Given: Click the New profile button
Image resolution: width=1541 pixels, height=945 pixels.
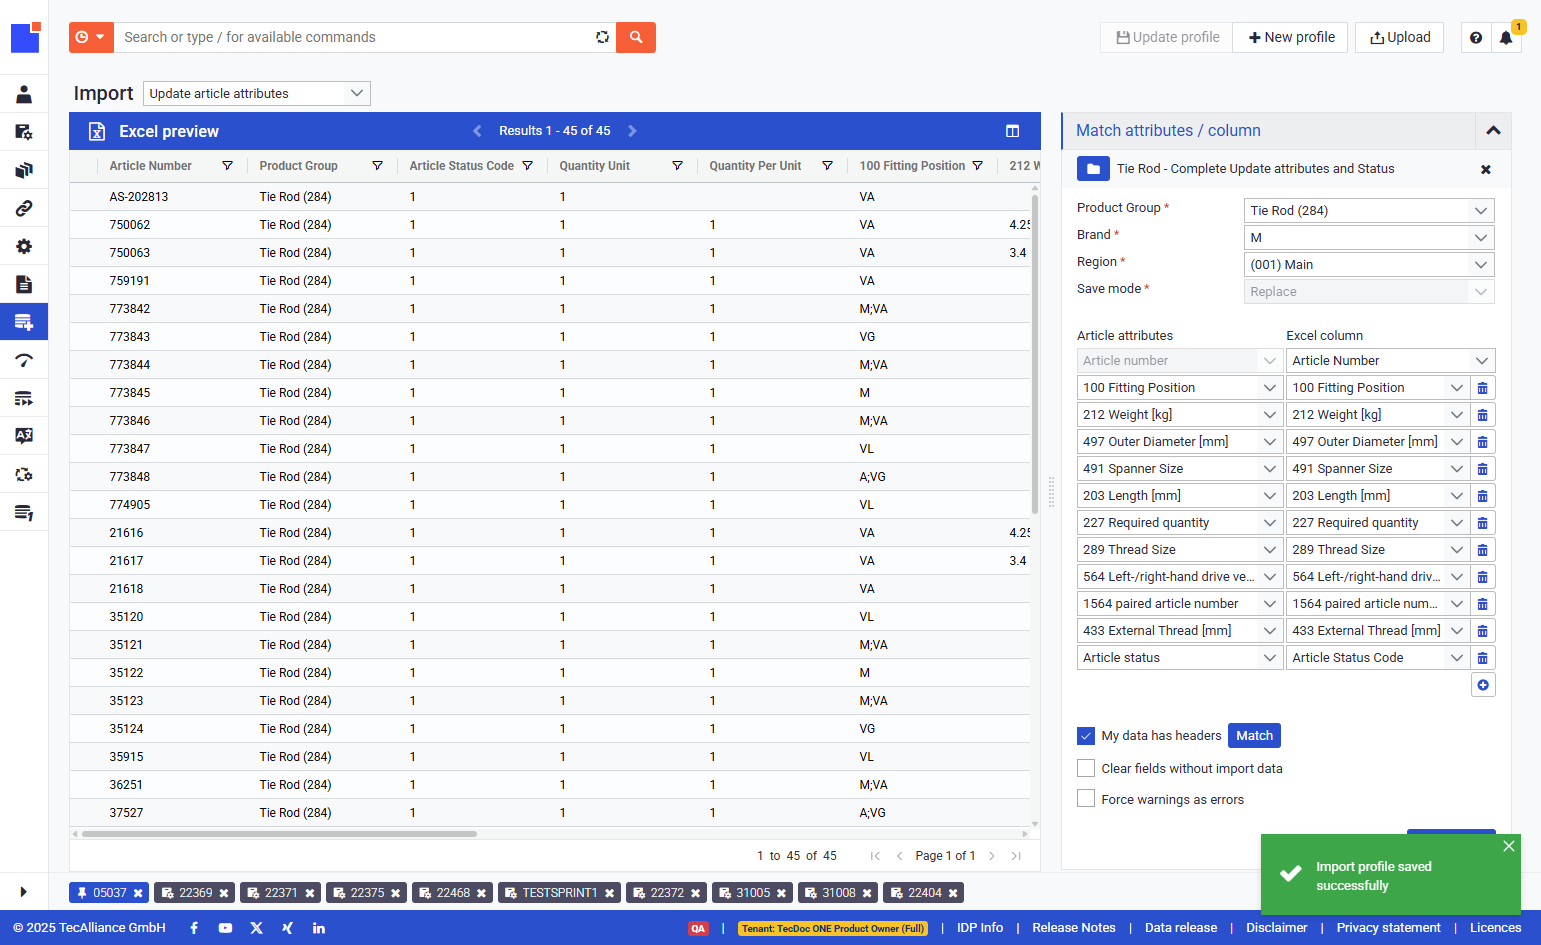Looking at the screenshot, I should [1291, 37].
